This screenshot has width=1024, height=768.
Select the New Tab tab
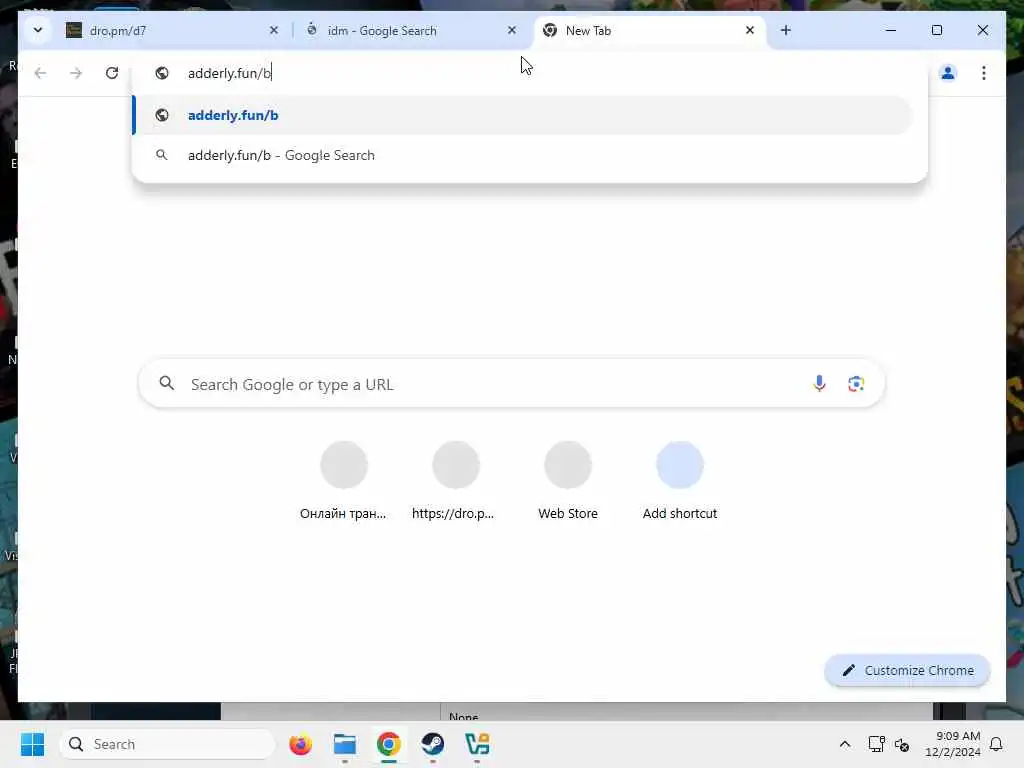[650, 31]
